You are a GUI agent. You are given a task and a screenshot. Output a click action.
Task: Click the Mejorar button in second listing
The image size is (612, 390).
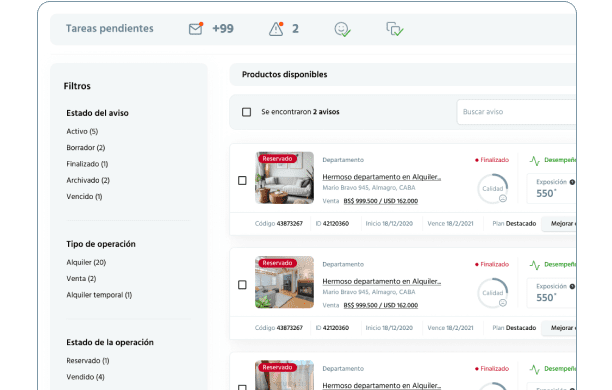[559, 328]
